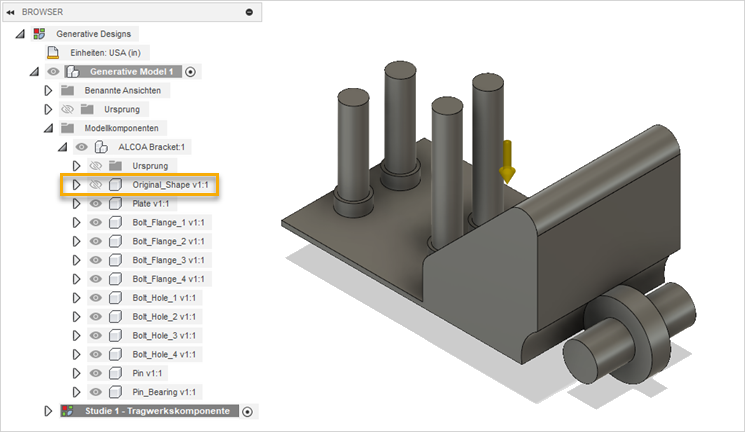Click the Bolt_Hole_2 v1:1 body icon

[x=115, y=317]
